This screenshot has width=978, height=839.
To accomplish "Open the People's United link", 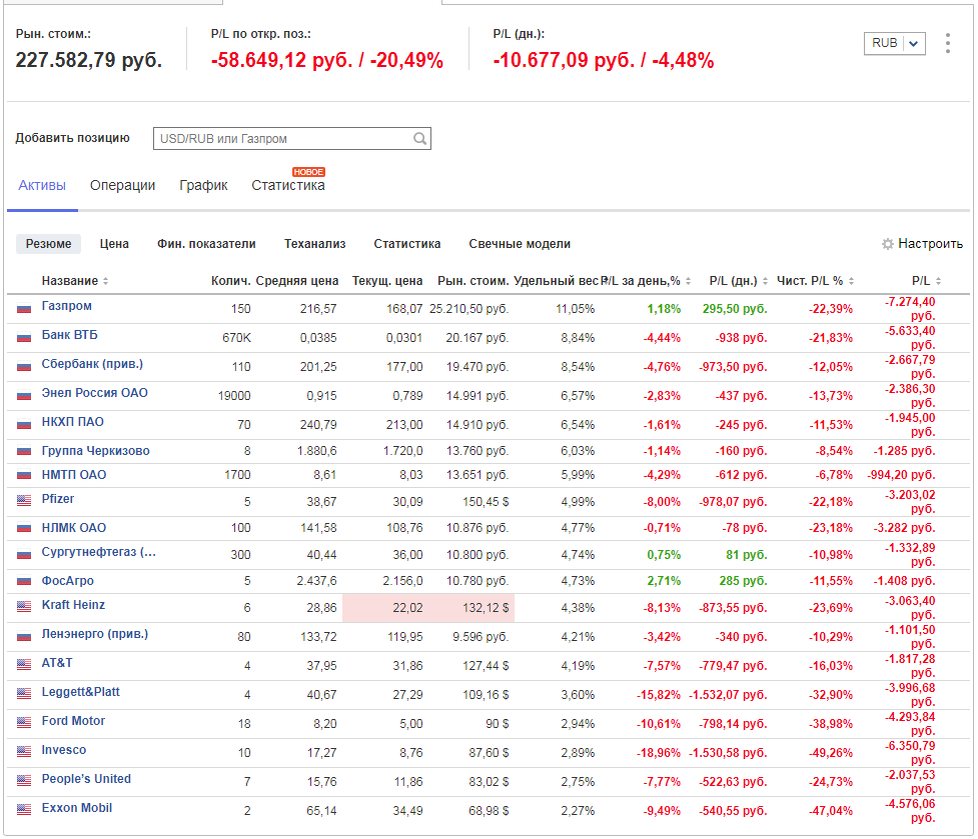I will 87,779.
